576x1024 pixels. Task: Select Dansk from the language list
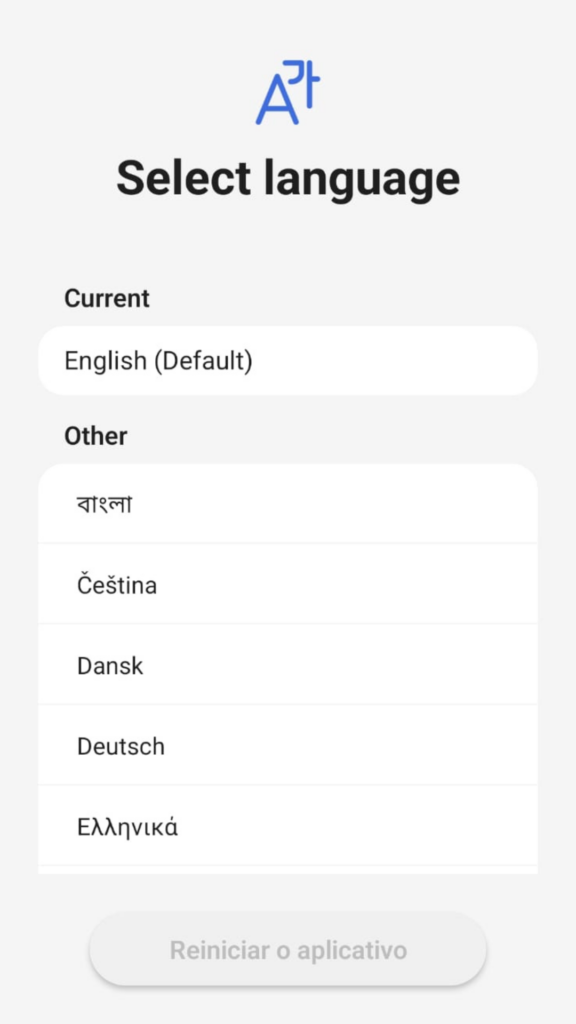click(288, 665)
